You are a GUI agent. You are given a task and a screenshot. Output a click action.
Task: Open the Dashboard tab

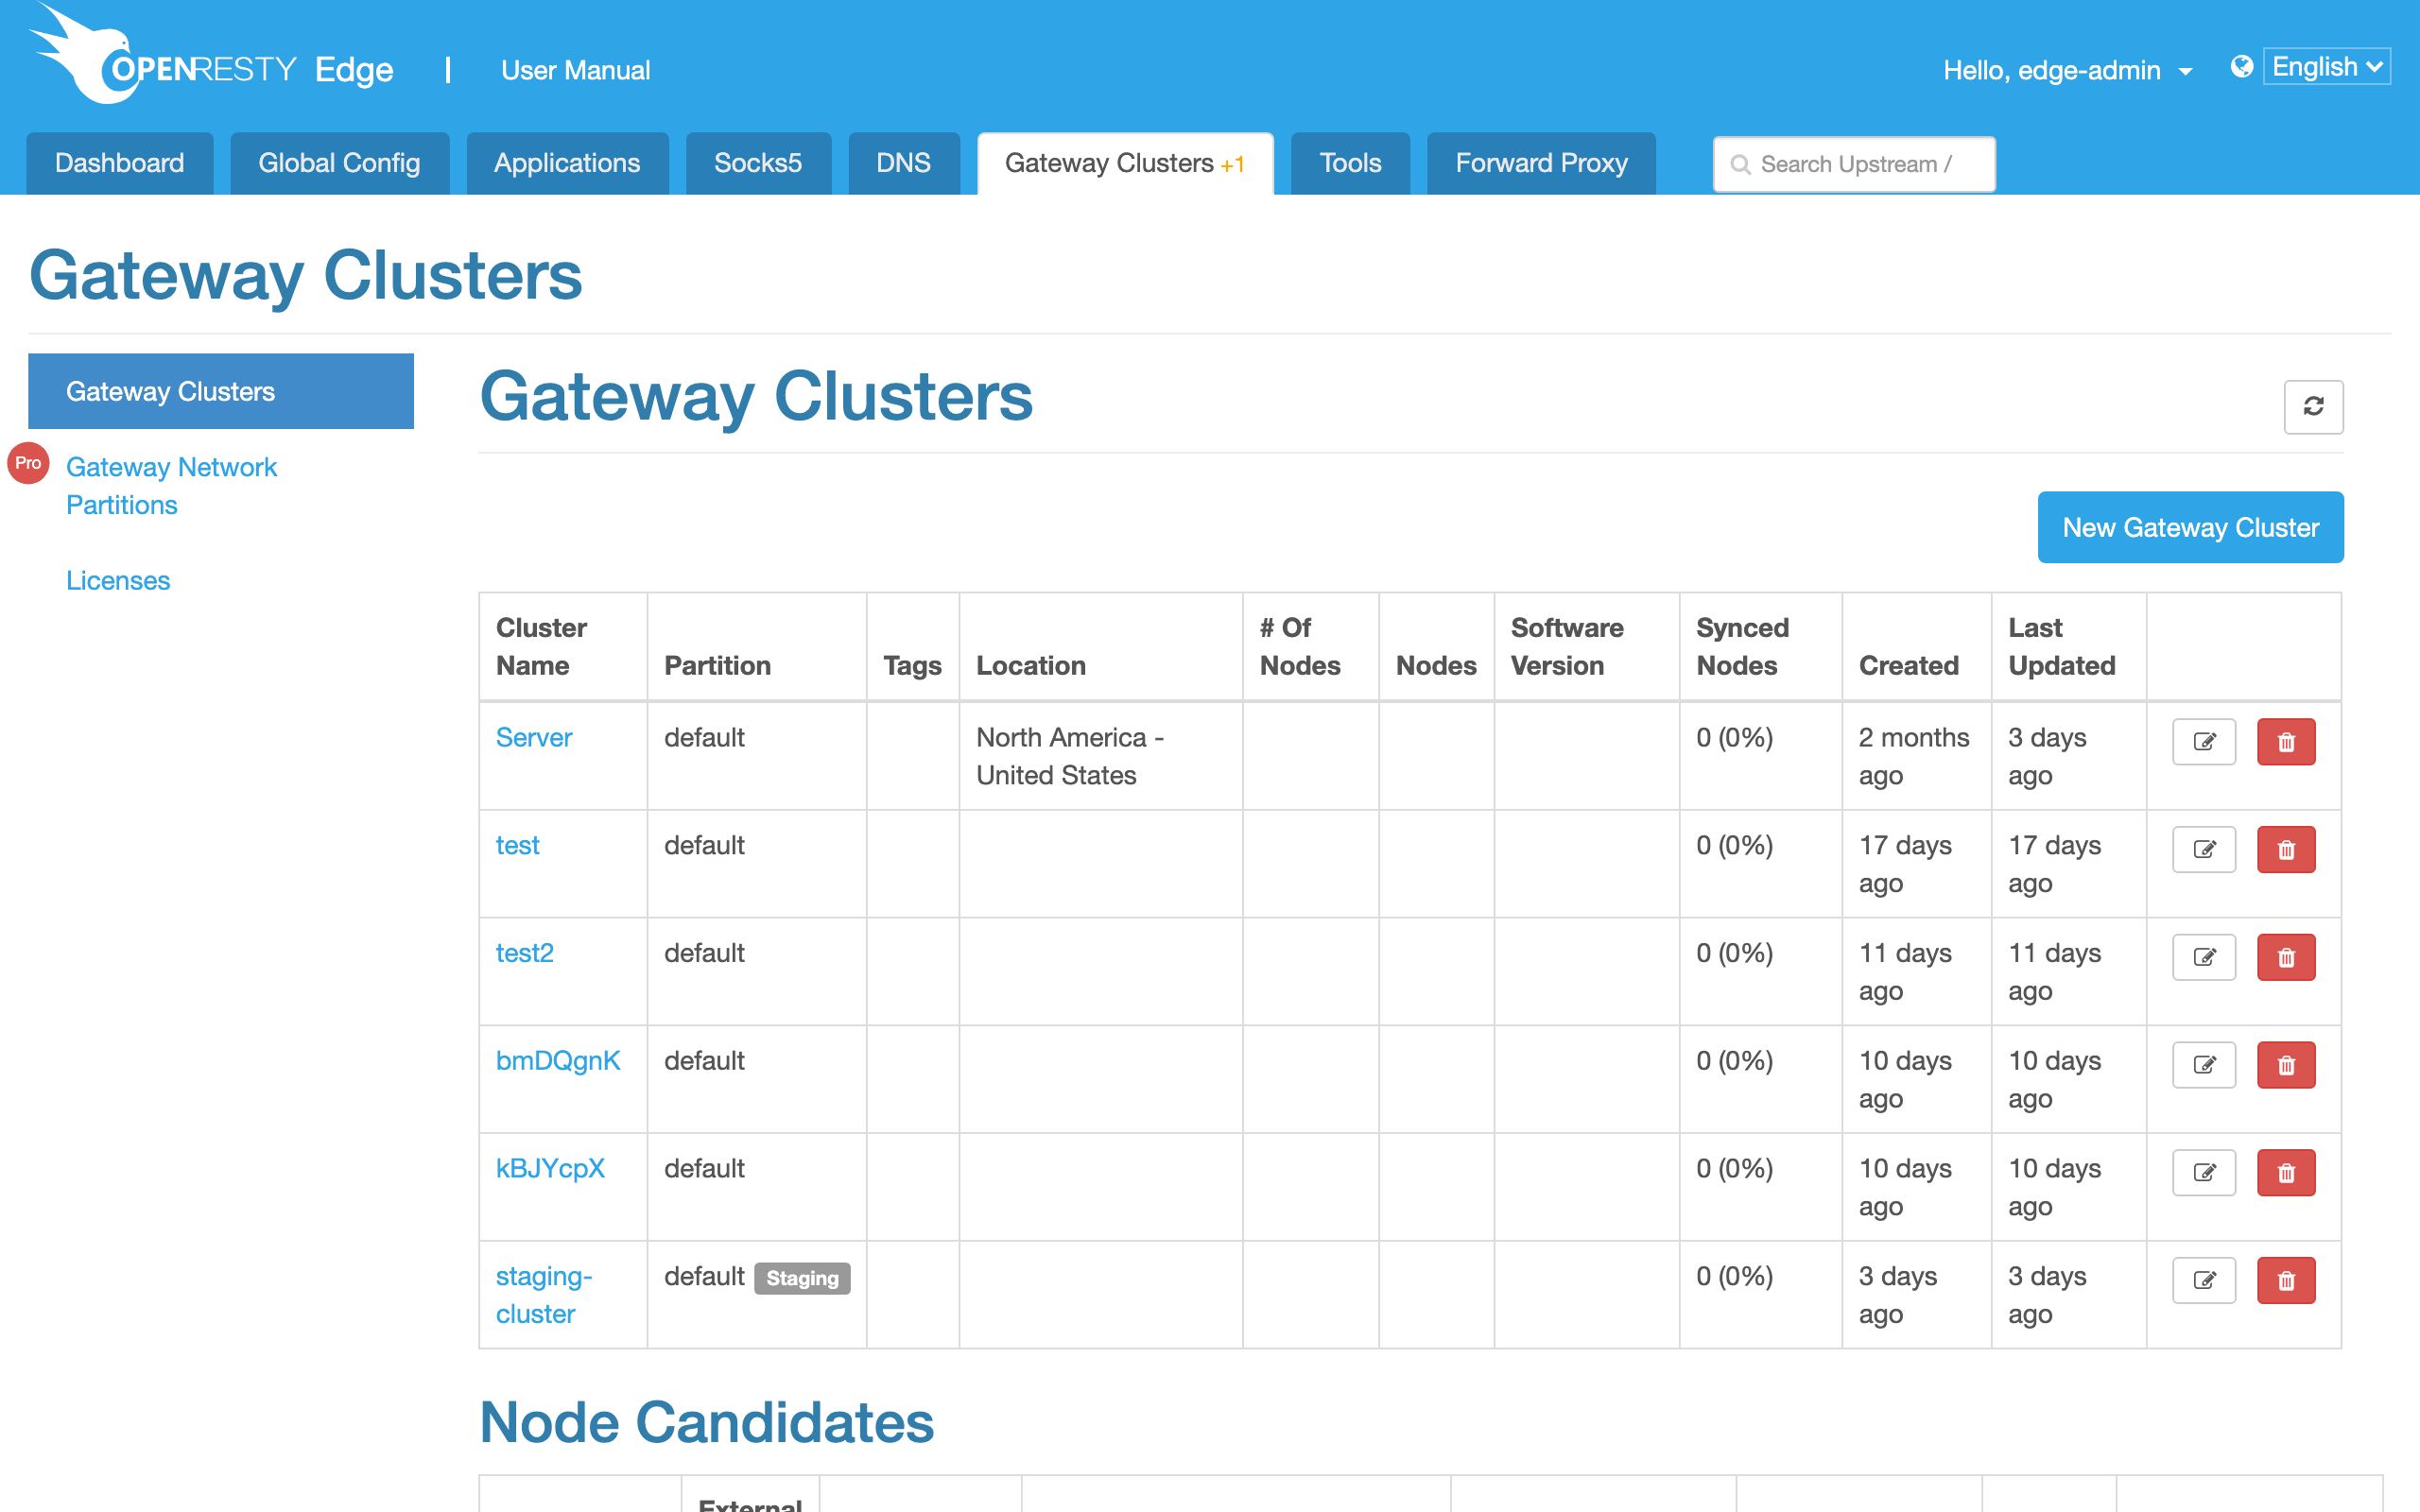[120, 163]
